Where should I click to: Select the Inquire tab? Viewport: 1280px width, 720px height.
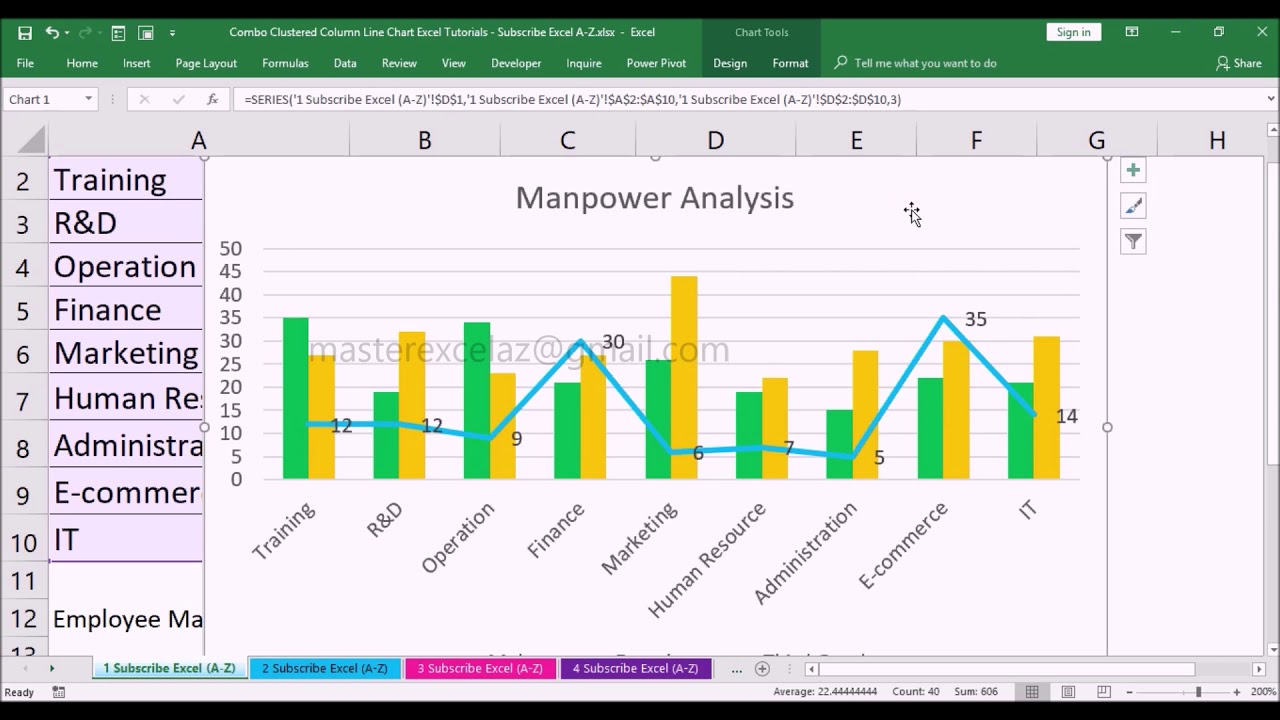[x=584, y=63]
